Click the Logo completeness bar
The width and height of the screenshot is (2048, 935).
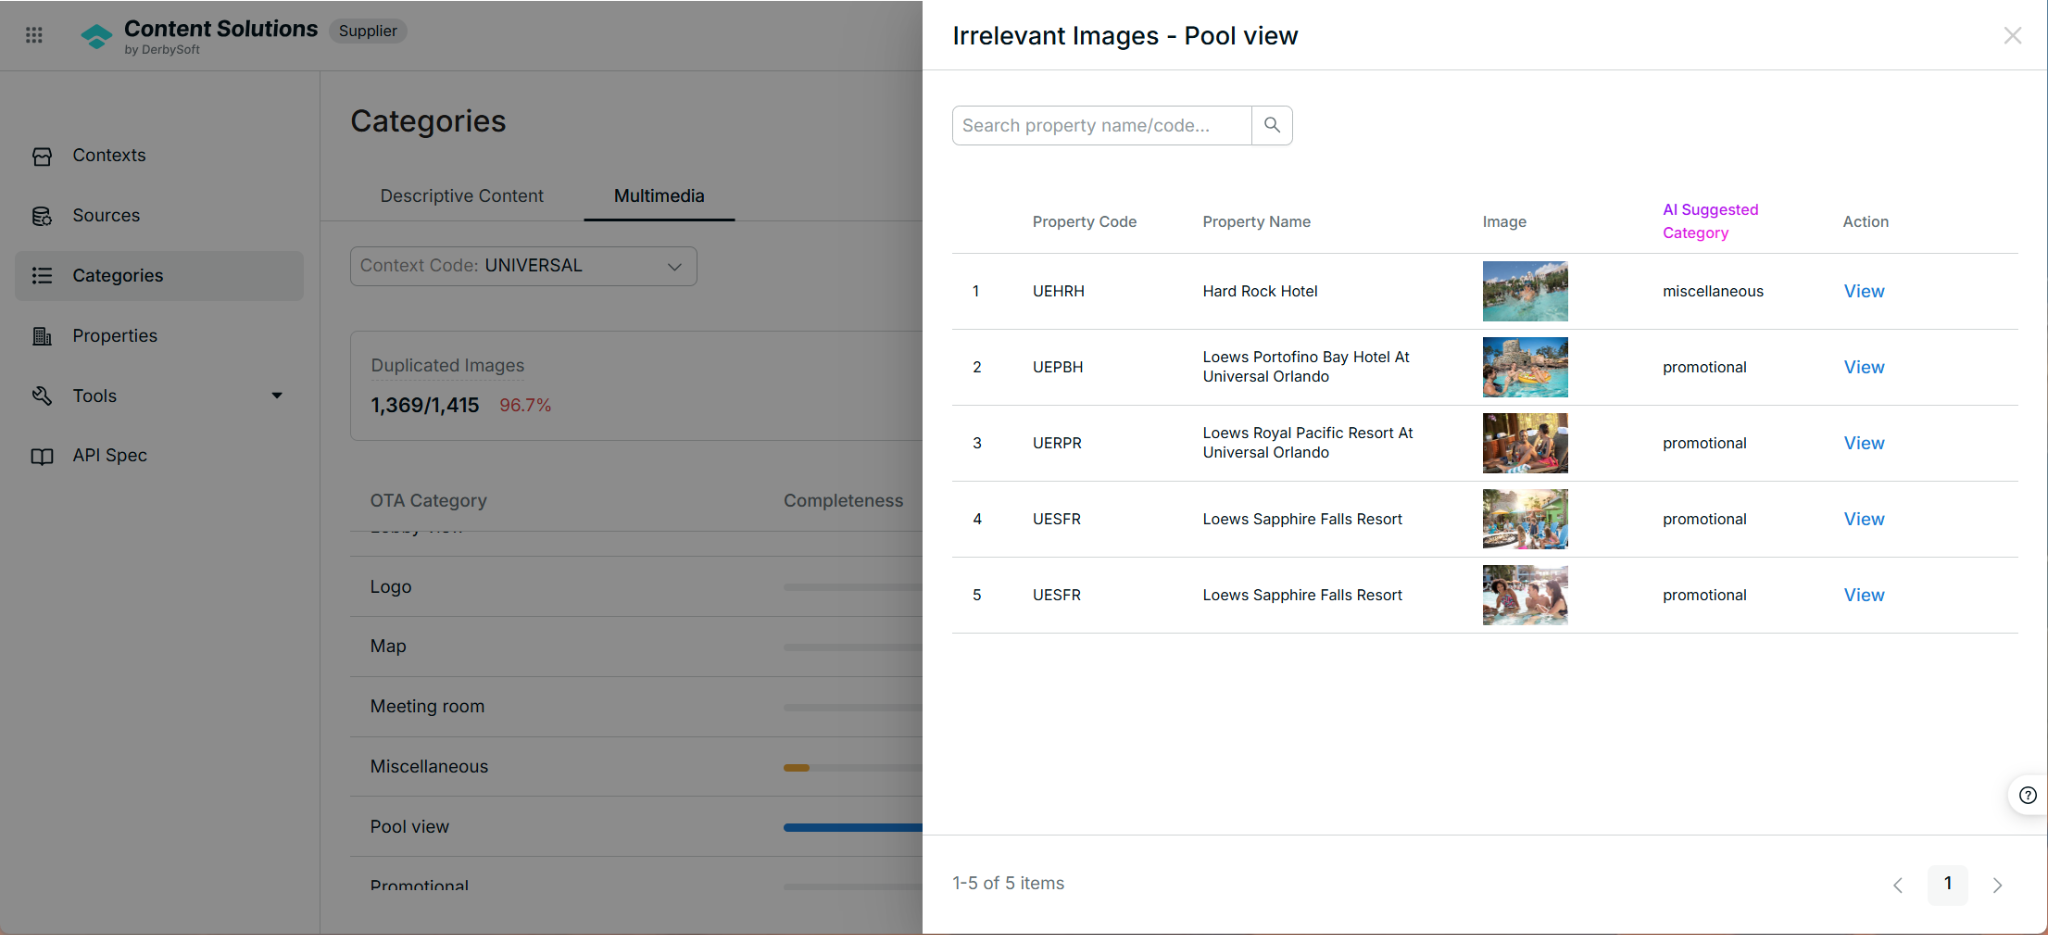[x=853, y=587]
